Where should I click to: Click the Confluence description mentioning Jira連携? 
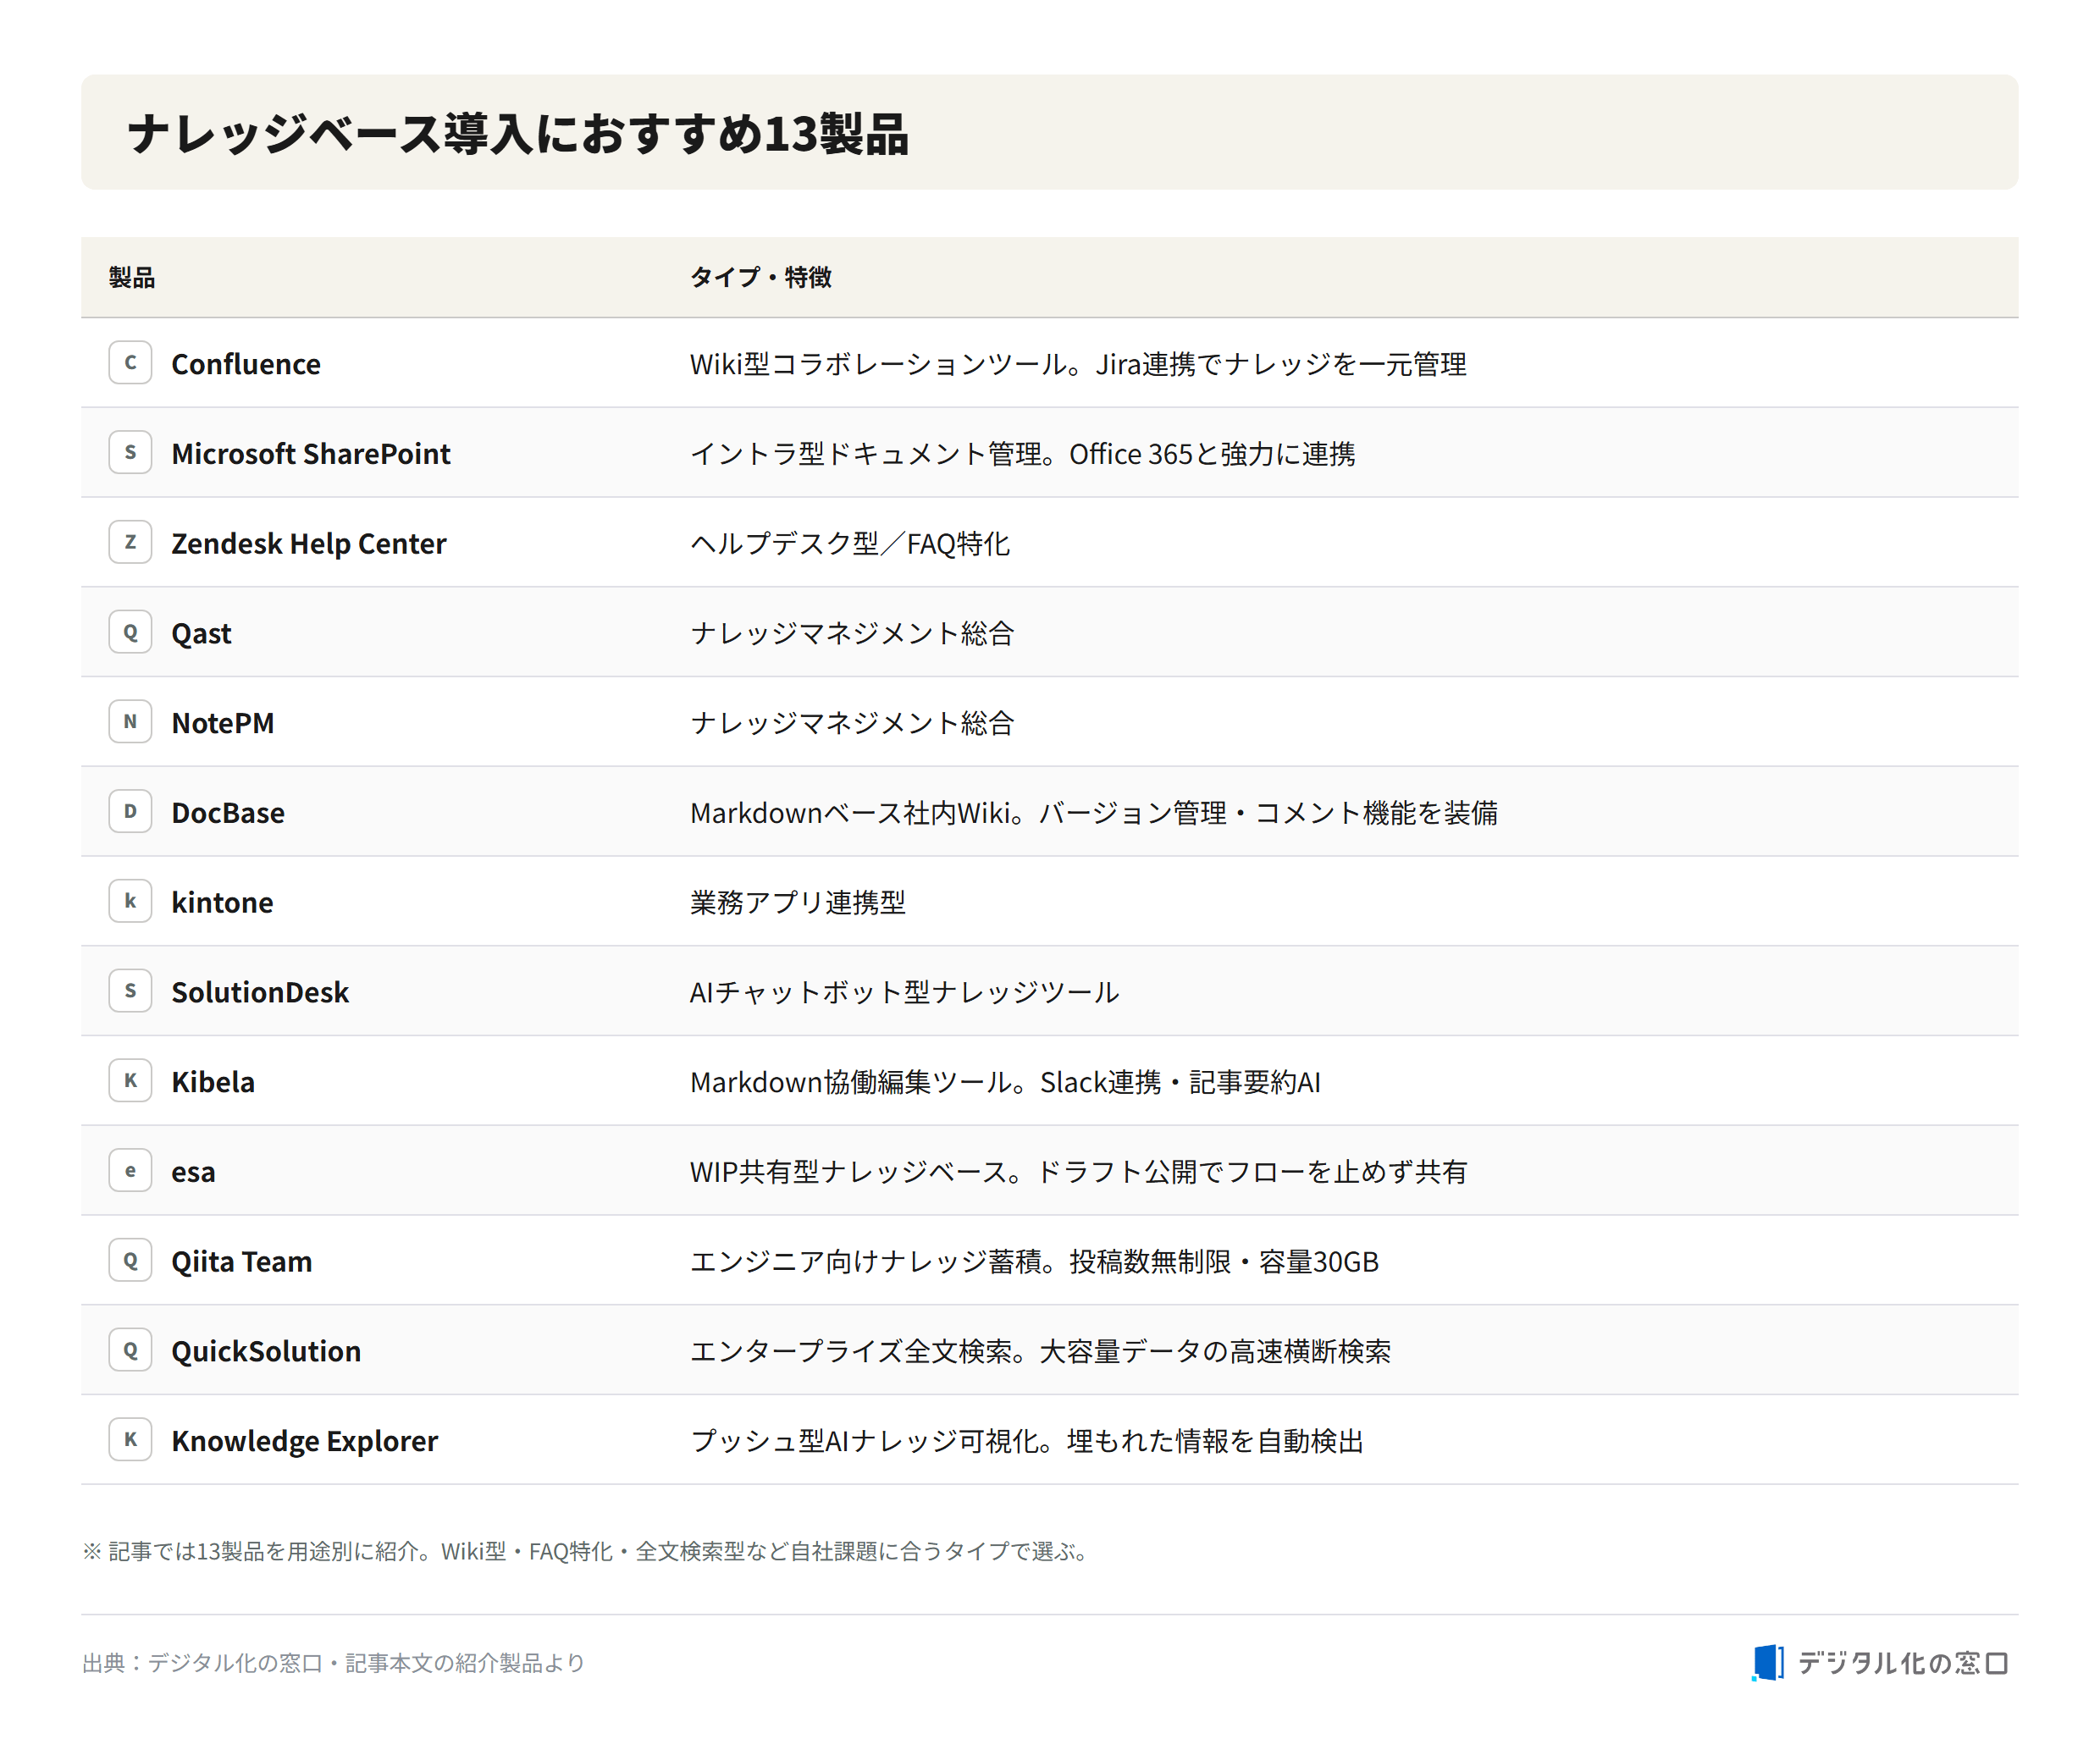pyautogui.click(x=1078, y=364)
